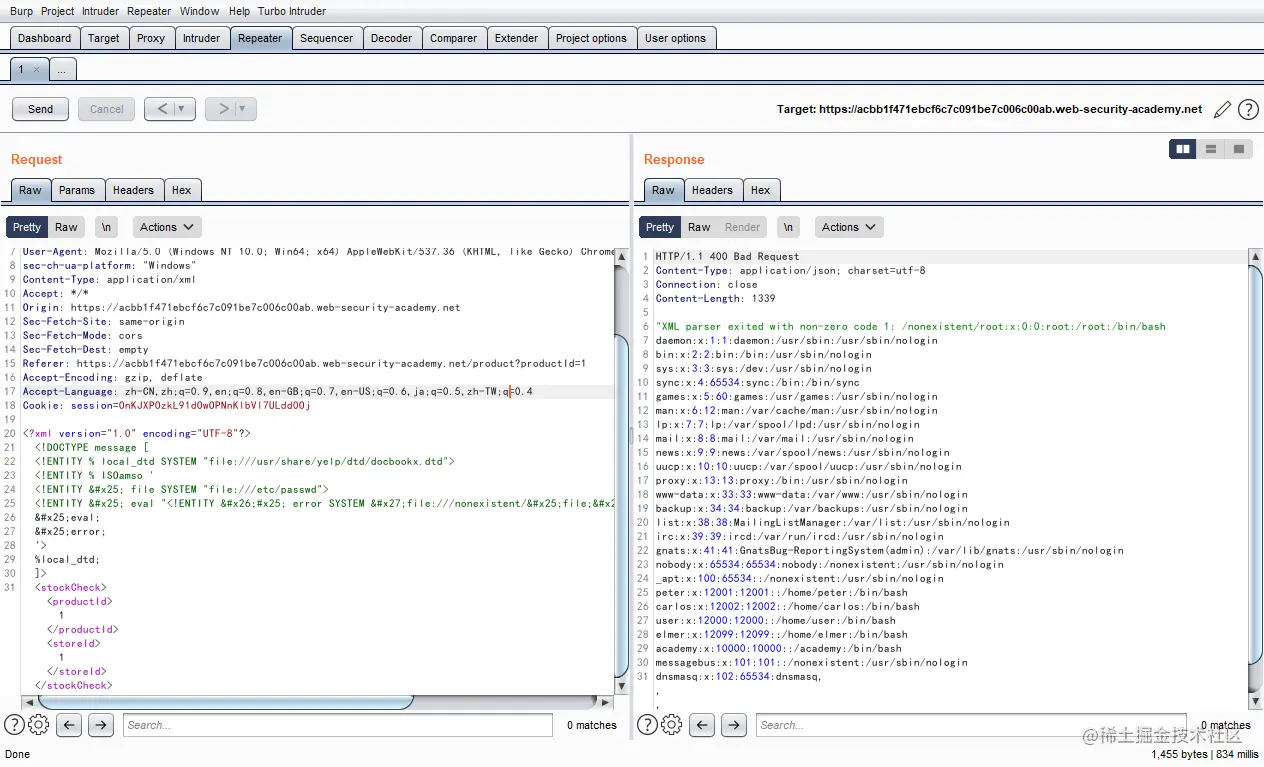Screen dimensions: 1264x767
Task: Select the combined single-pane layout icon
Action: (x=1239, y=149)
